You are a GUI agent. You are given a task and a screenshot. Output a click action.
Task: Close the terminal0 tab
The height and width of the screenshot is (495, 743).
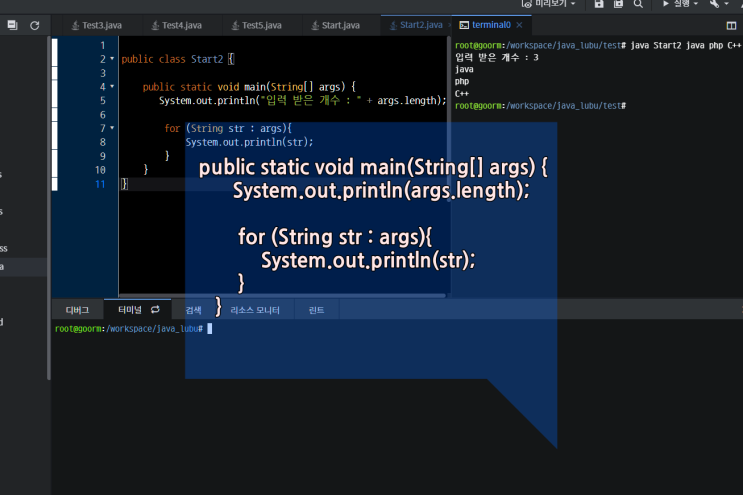pyautogui.click(x=519, y=25)
